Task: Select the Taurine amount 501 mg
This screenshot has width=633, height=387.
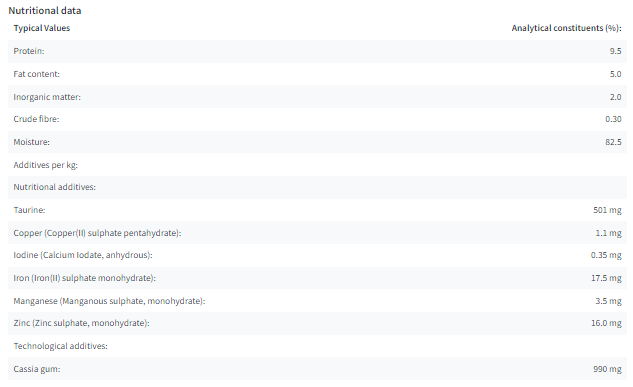Action: [x=607, y=210]
